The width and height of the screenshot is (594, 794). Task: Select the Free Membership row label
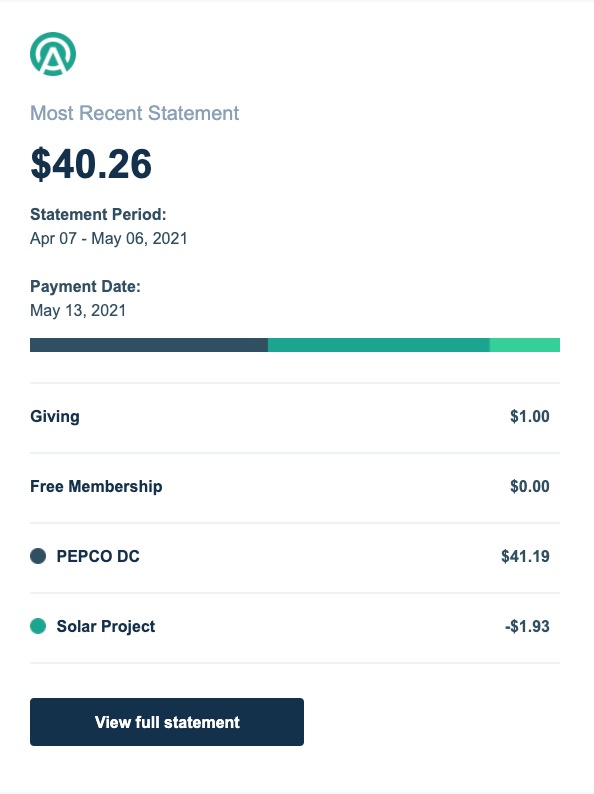tap(96, 486)
